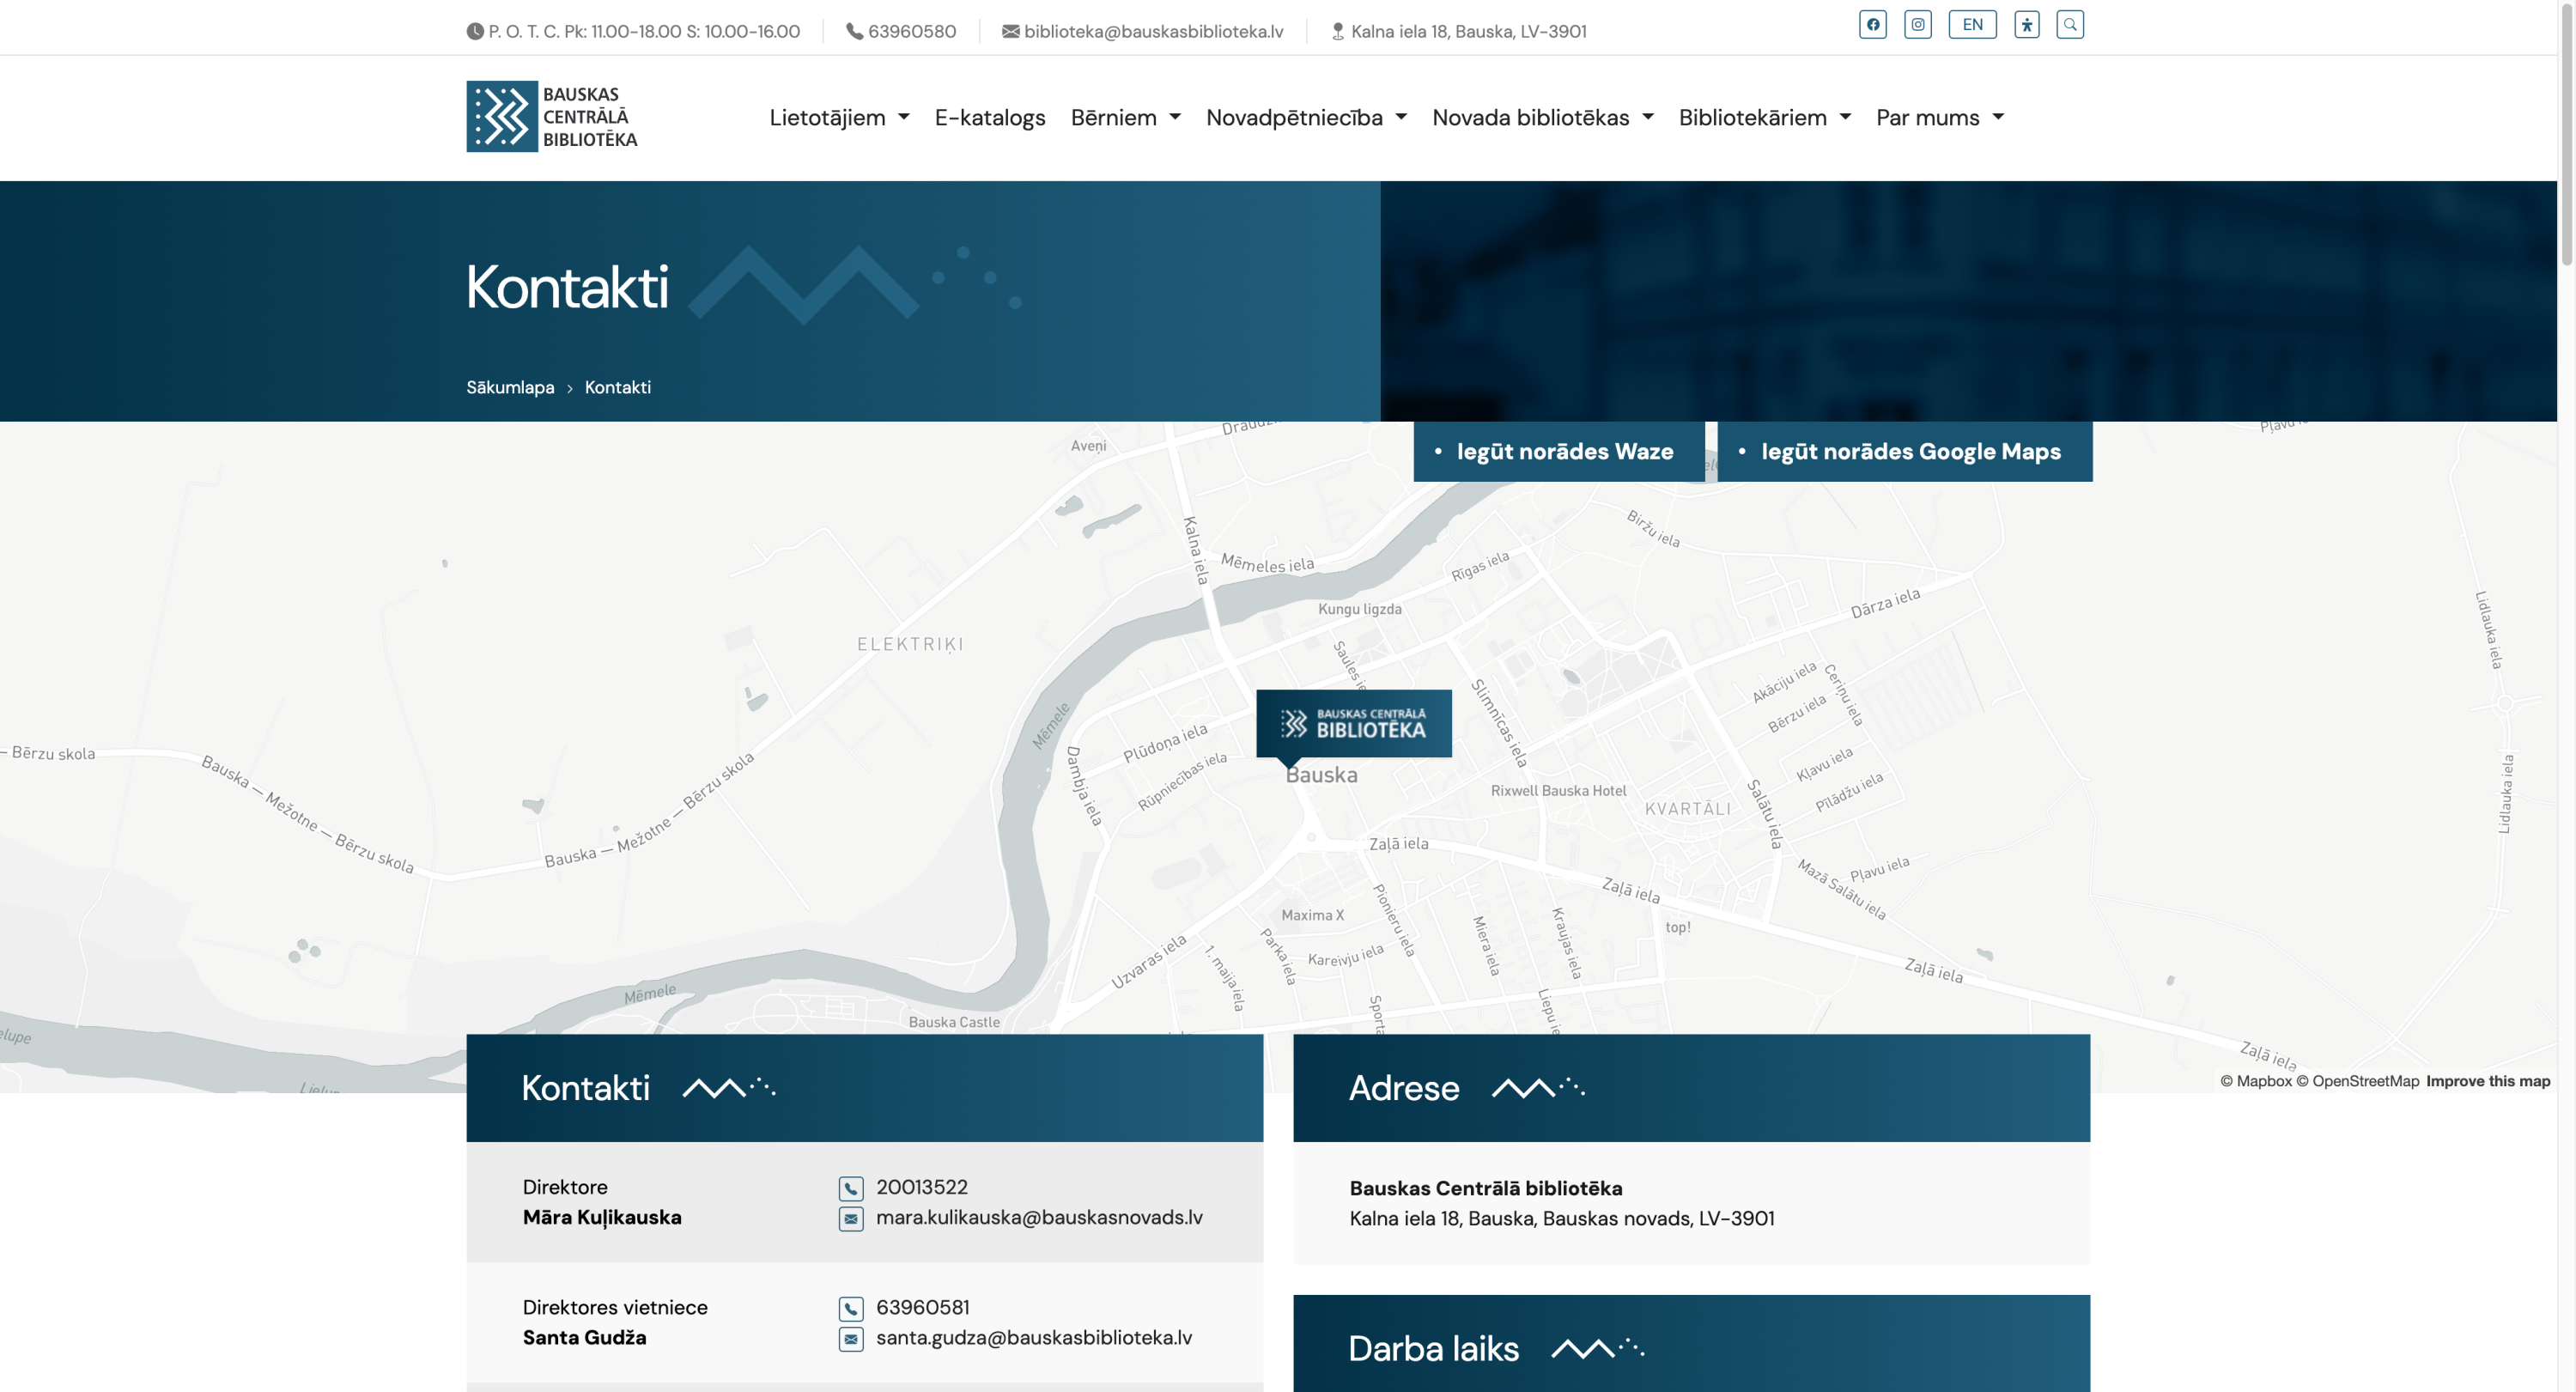This screenshot has width=2576, height=1392.
Task: Click Iegūt norādes Google Maps button
Action: [1904, 452]
